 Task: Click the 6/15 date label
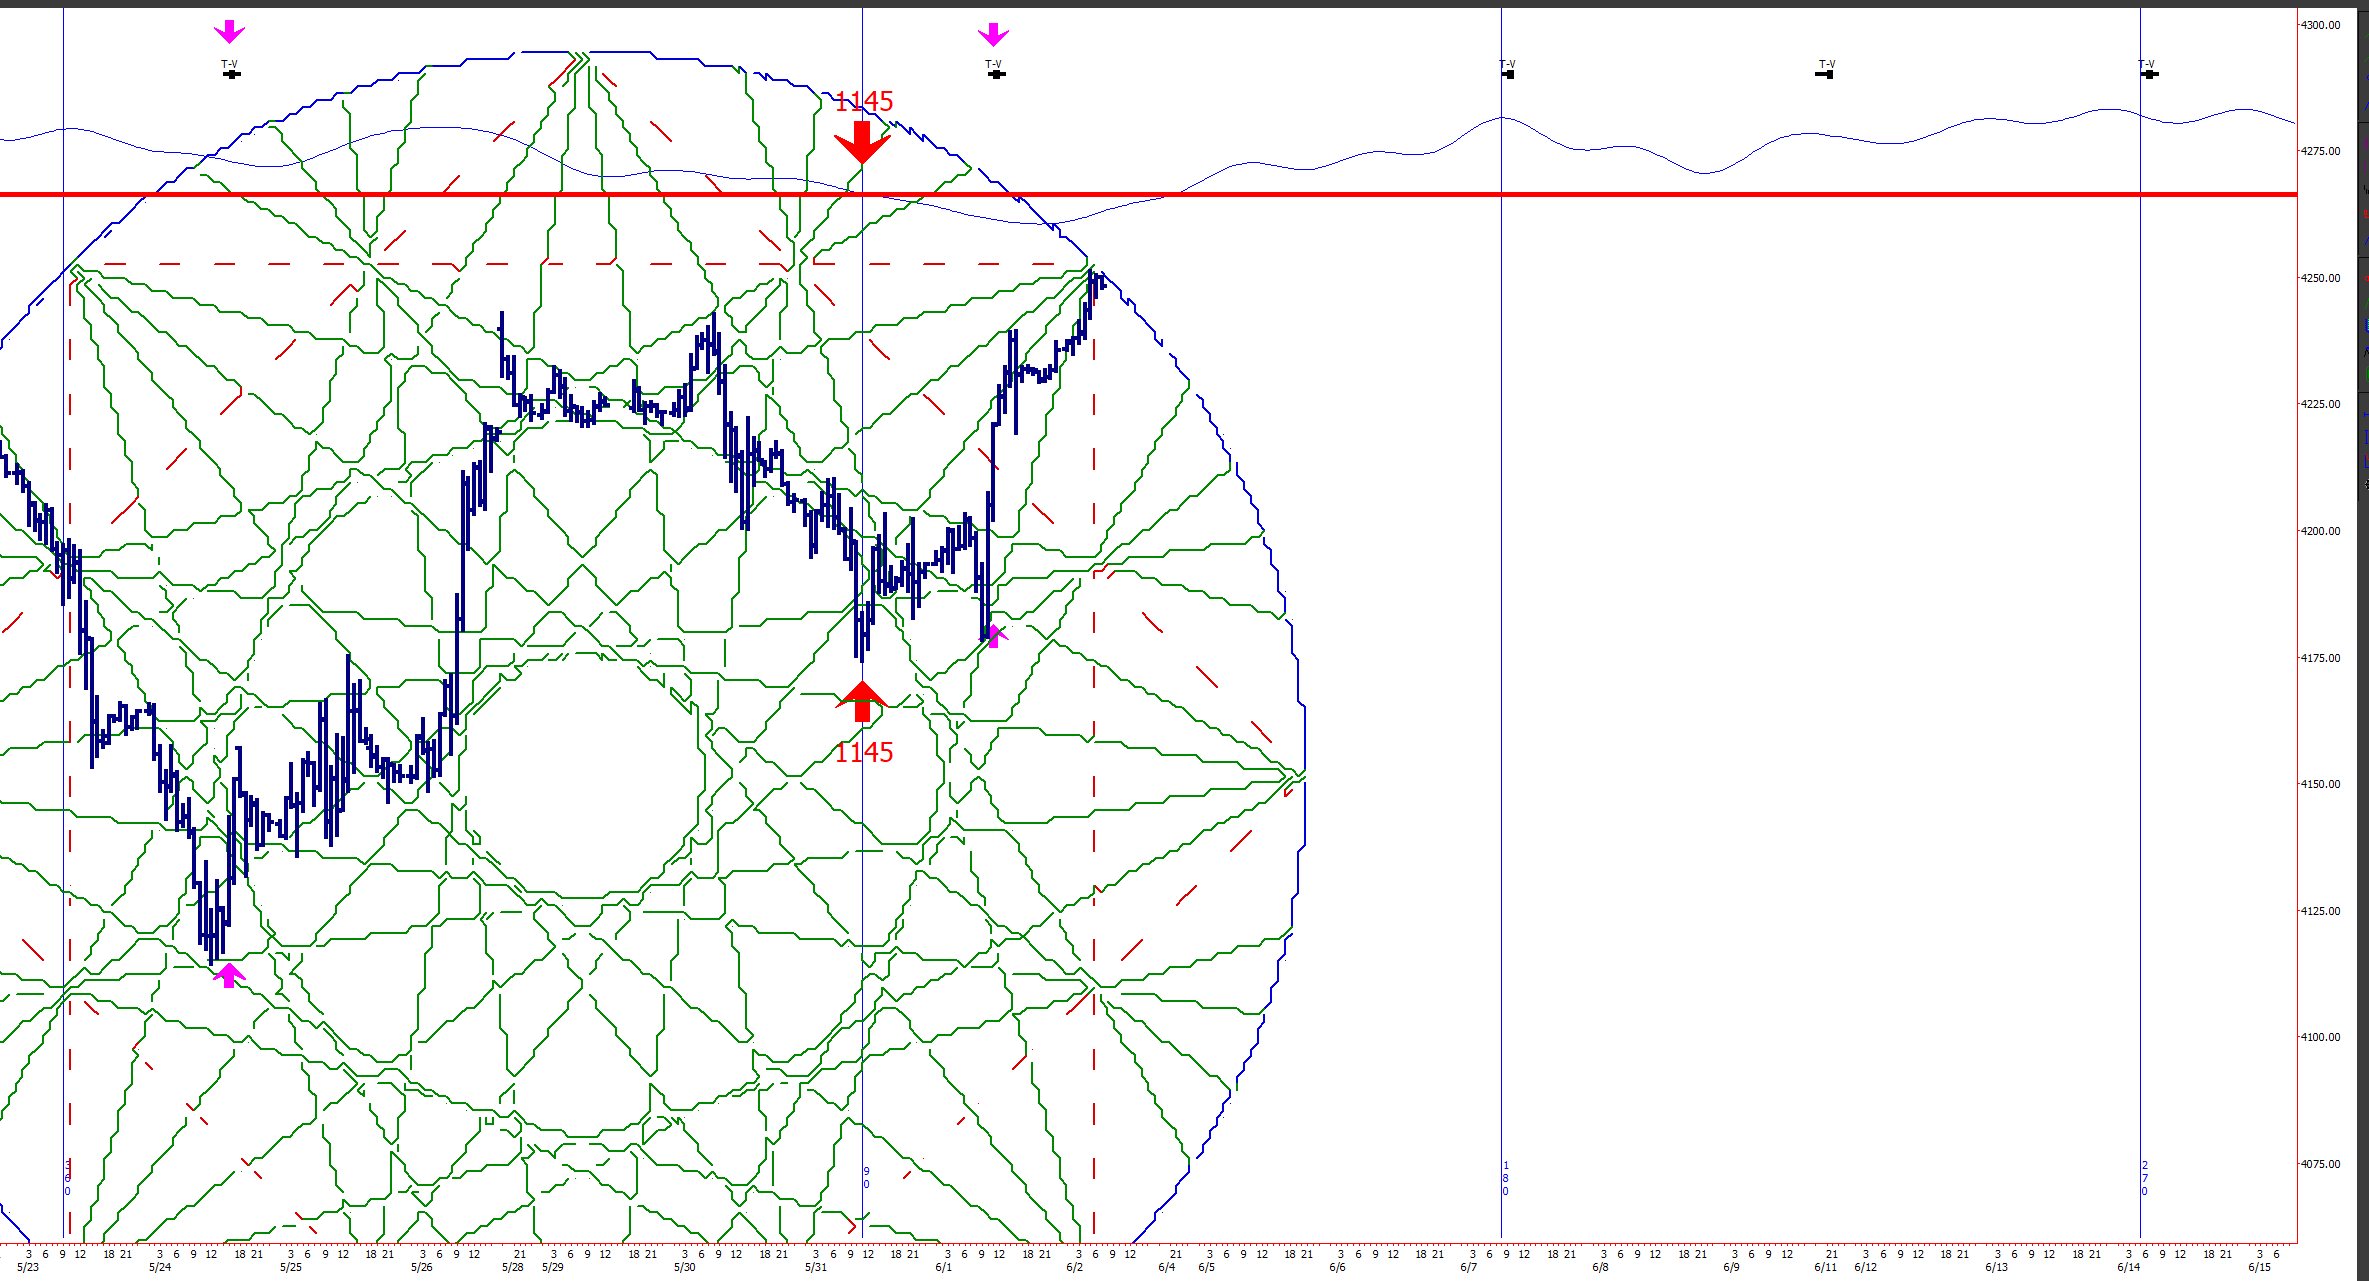coord(2259,1268)
